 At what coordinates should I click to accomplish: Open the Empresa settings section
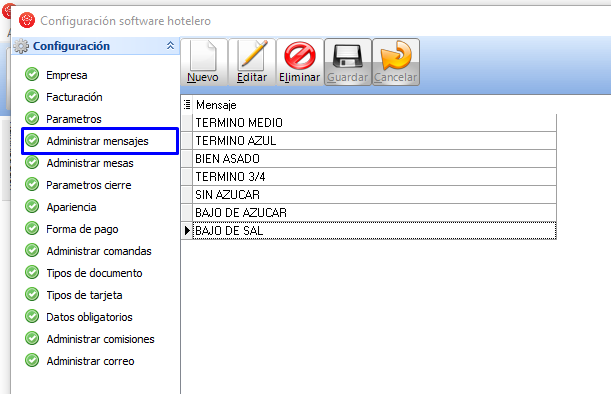pyautogui.click(x=67, y=75)
